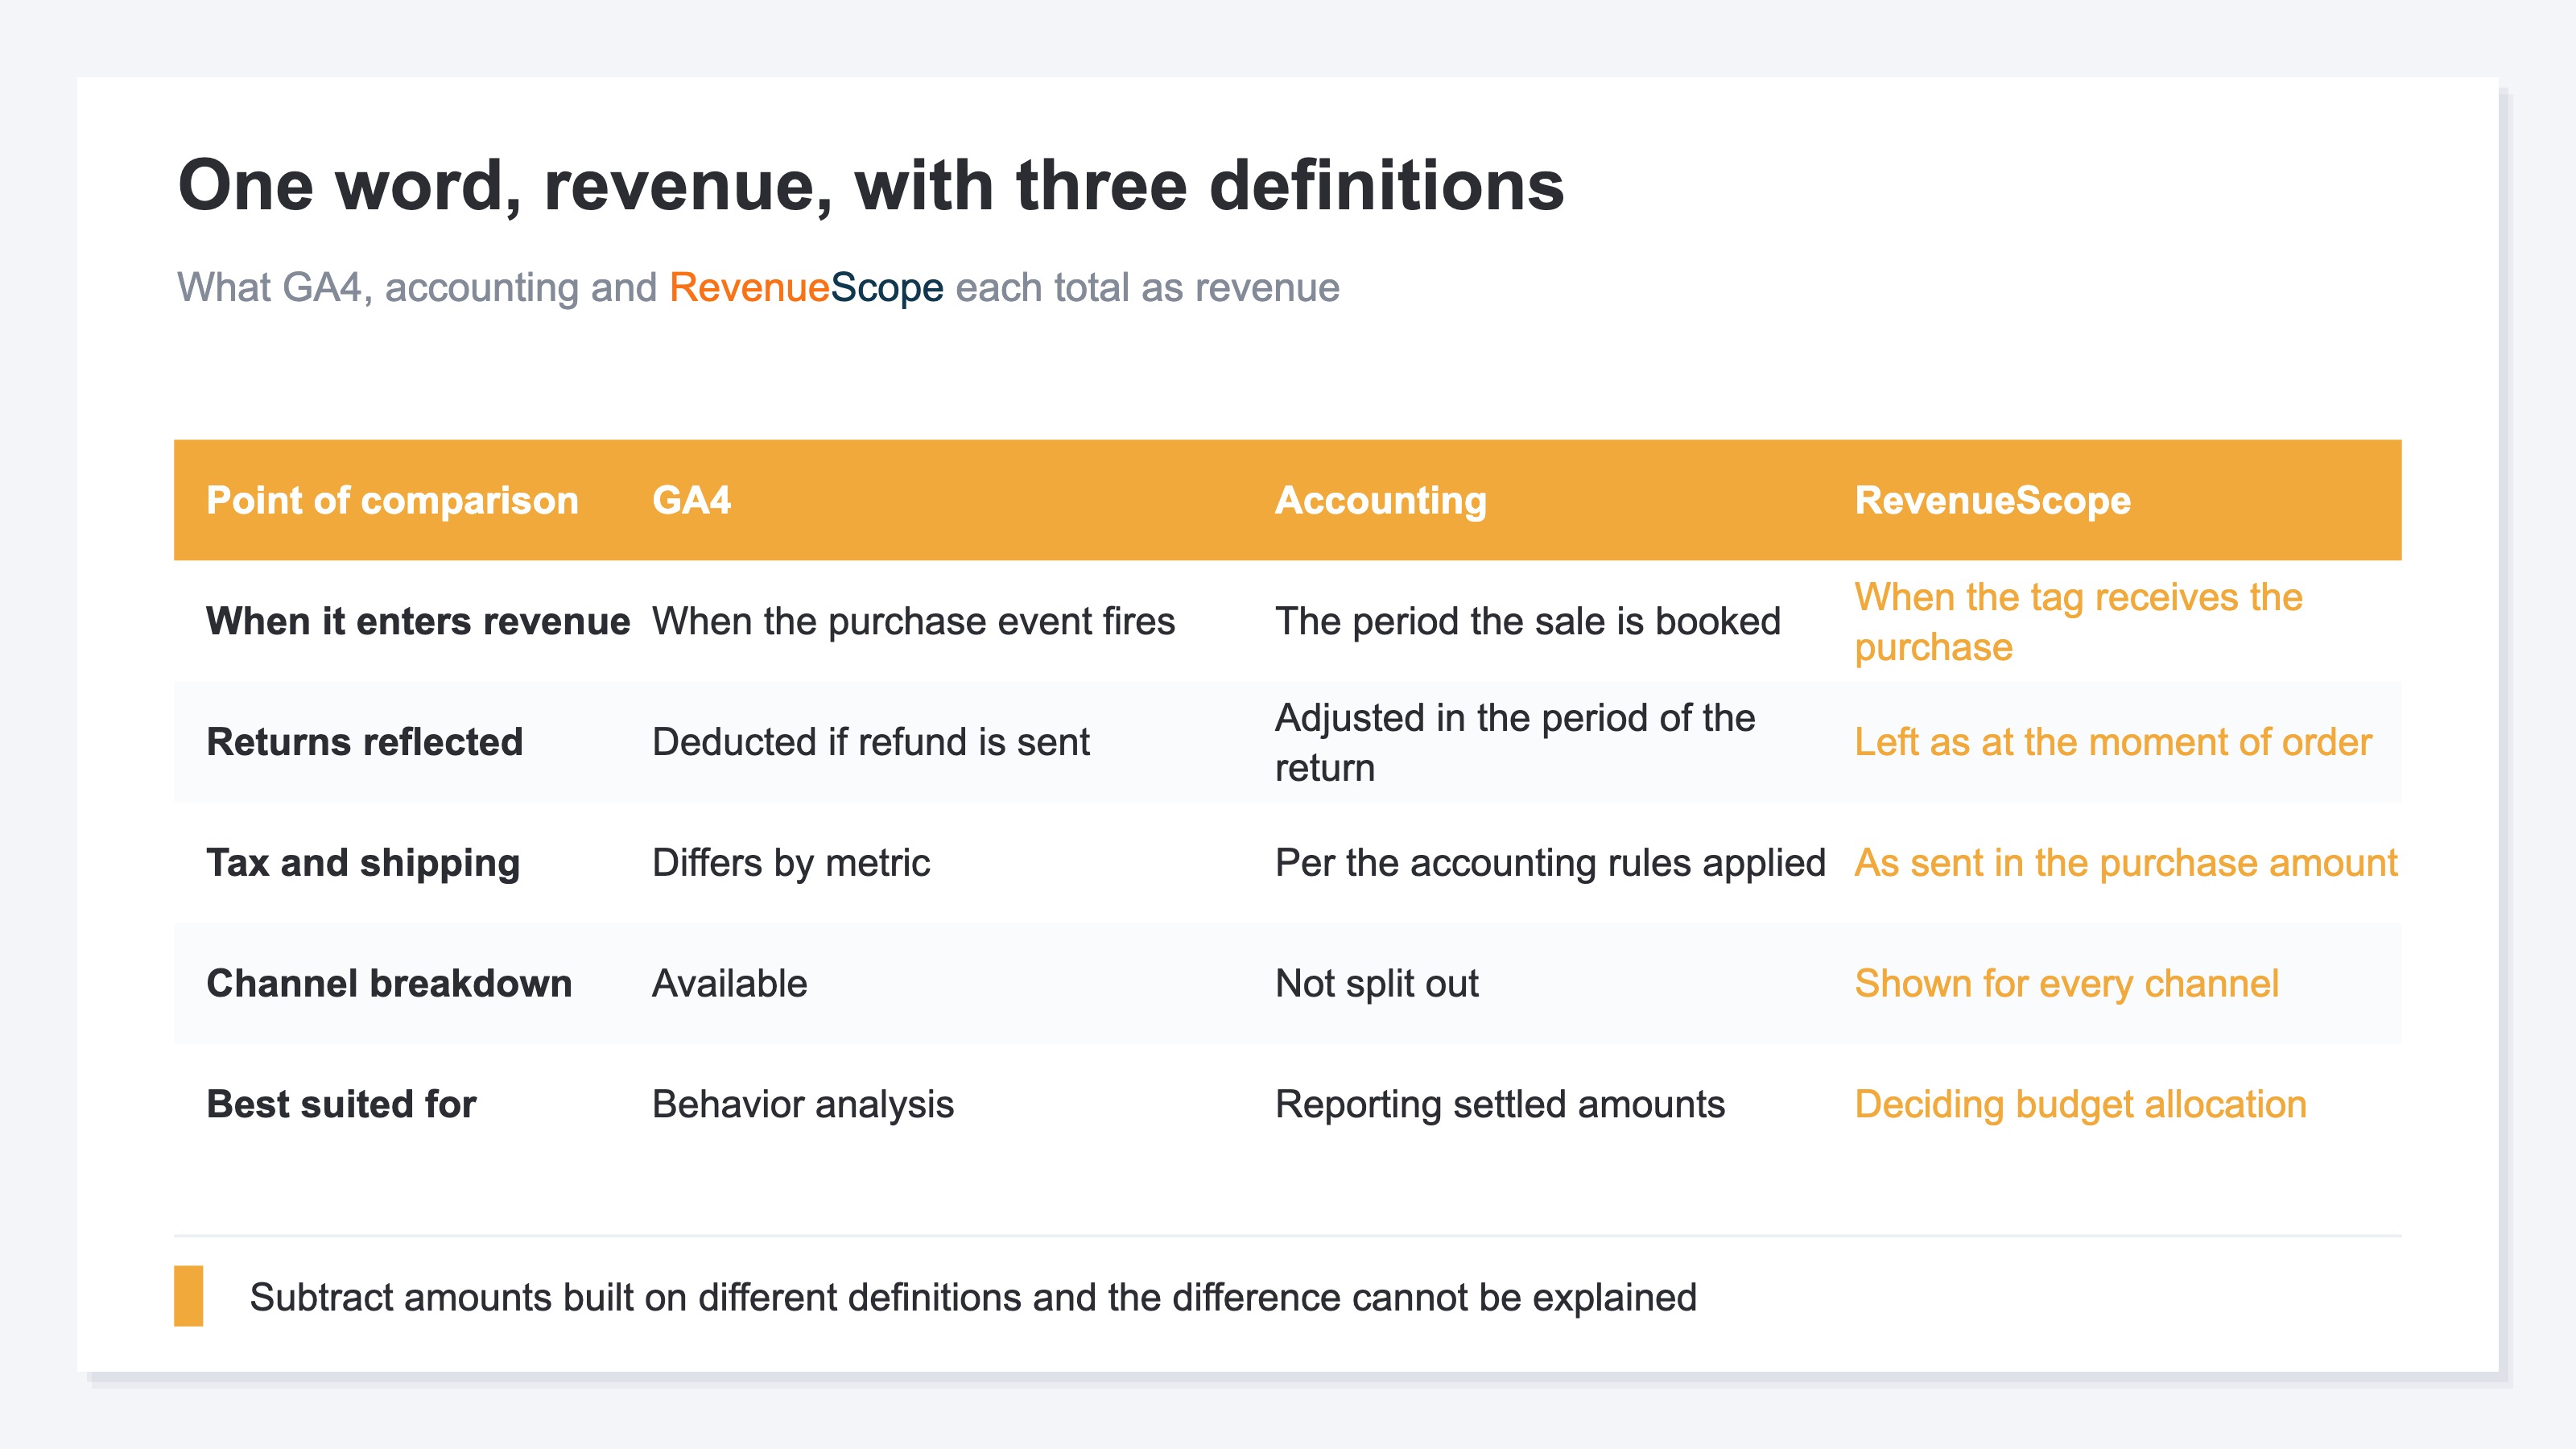Click the cell 'Available'

click(729, 984)
